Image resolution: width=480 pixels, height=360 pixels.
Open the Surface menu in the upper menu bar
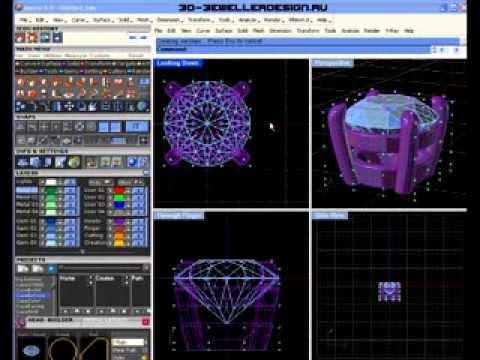click(102, 20)
